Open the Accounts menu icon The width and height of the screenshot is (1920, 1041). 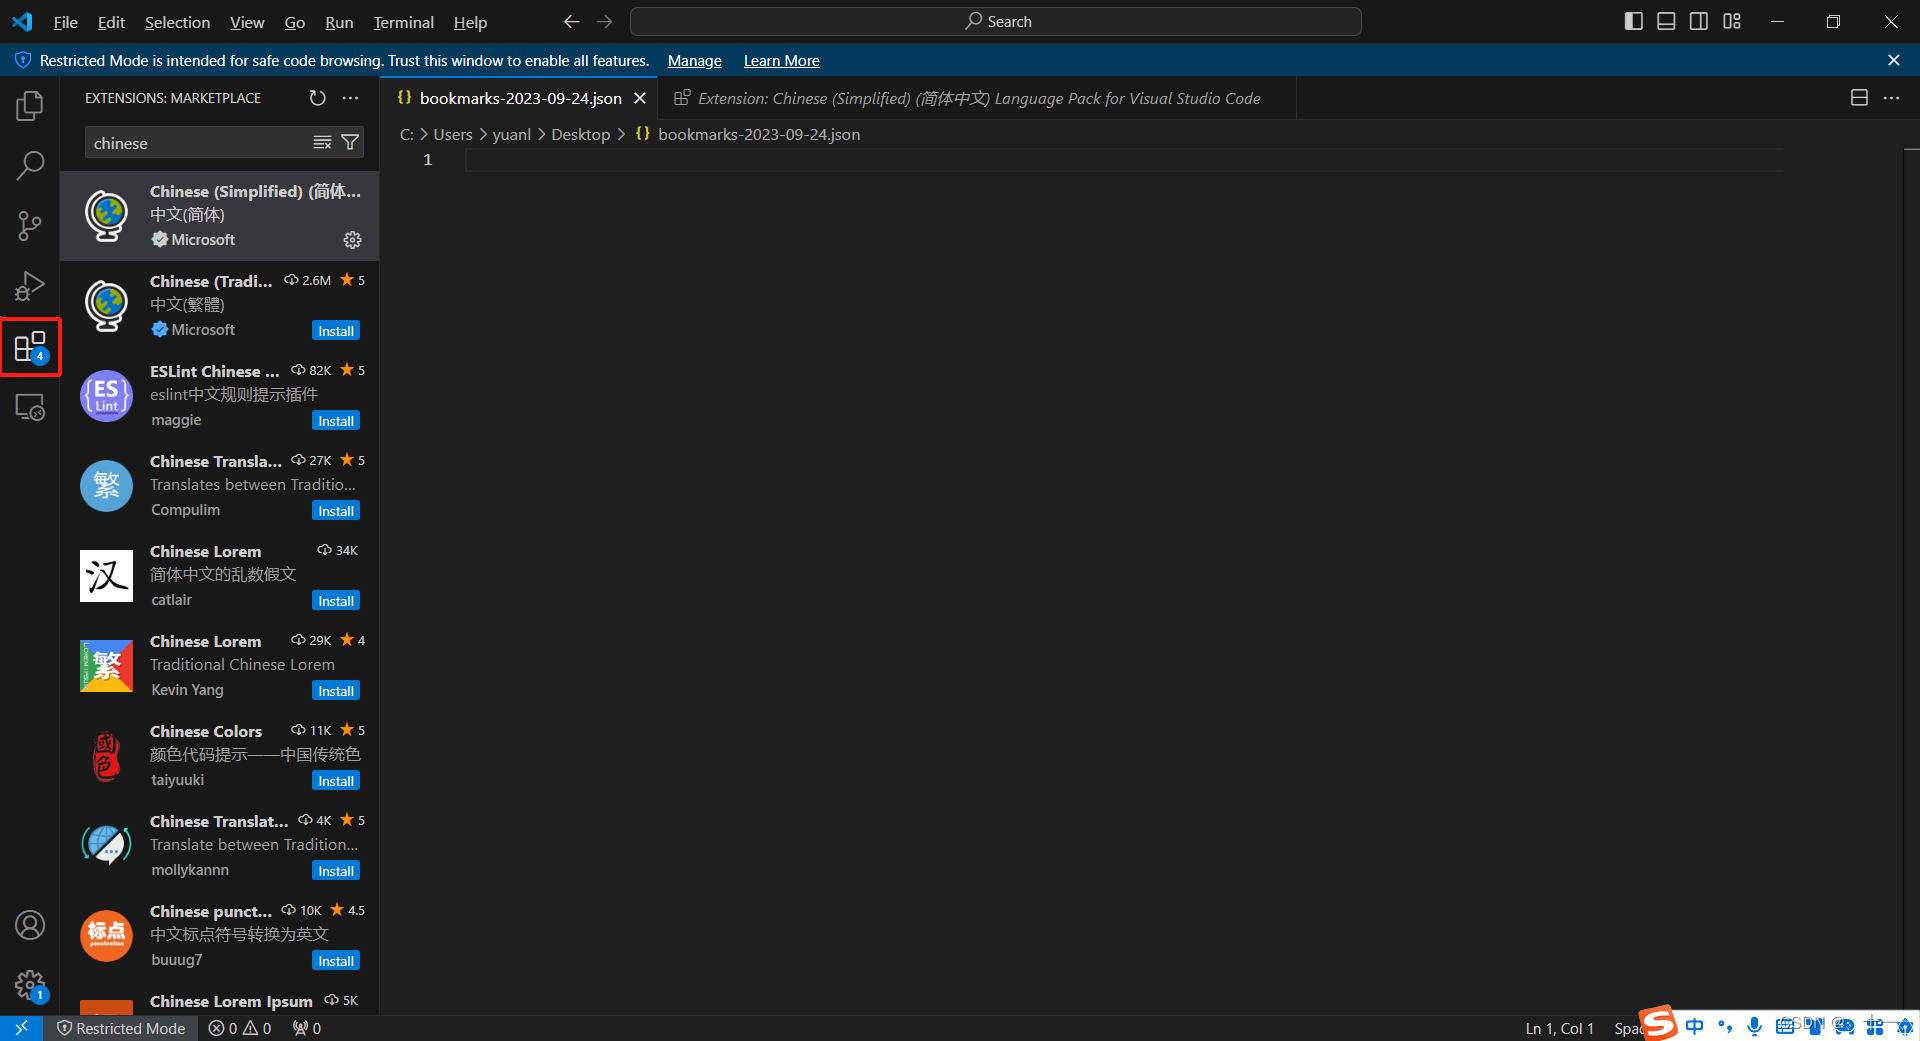(30, 925)
